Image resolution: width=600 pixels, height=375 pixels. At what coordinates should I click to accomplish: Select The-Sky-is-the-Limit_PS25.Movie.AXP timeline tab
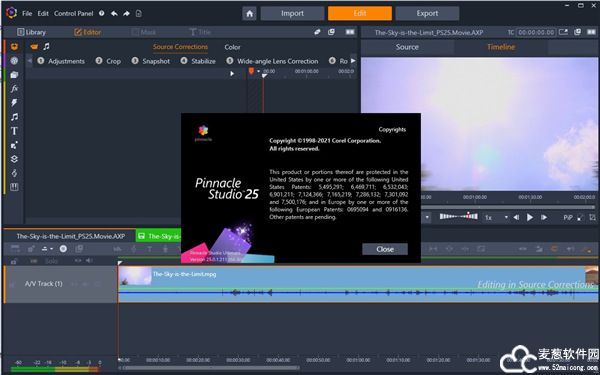point(70,236)
